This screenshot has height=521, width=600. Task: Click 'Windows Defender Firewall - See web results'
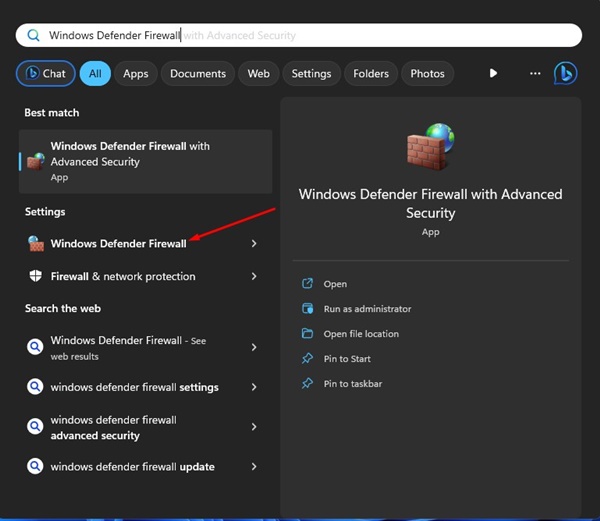[145, 347]
